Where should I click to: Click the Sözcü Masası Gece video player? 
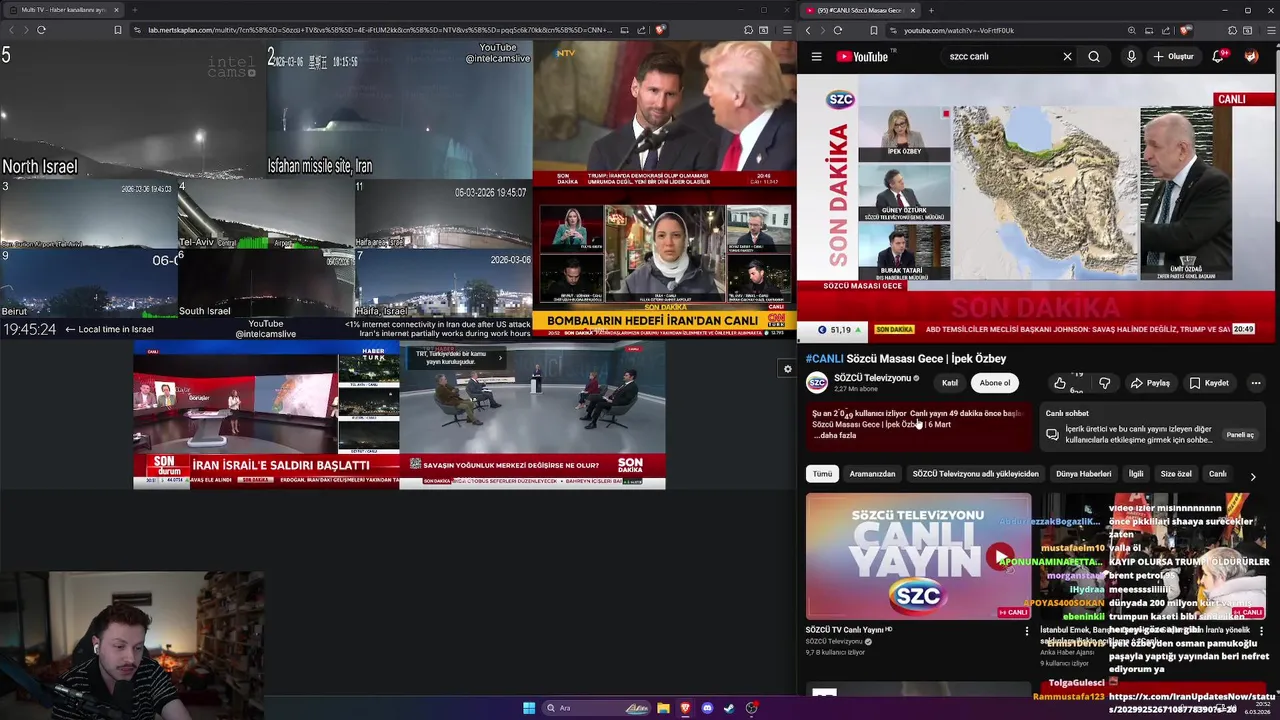pos(1038,209)
